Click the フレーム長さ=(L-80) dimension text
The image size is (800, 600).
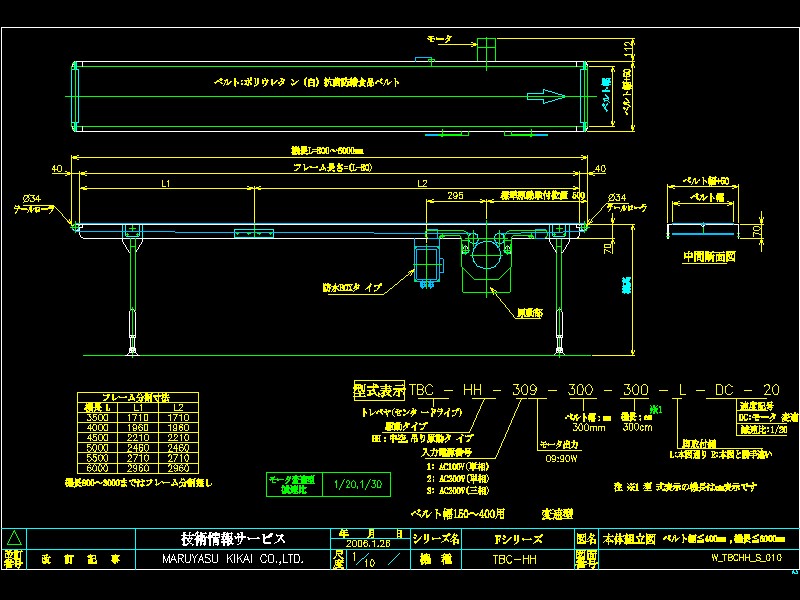[x=332, y=167]
